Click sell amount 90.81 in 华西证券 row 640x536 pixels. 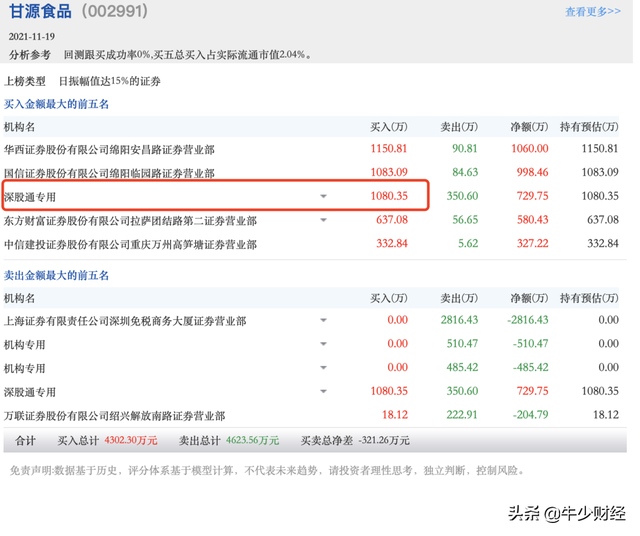464,148
